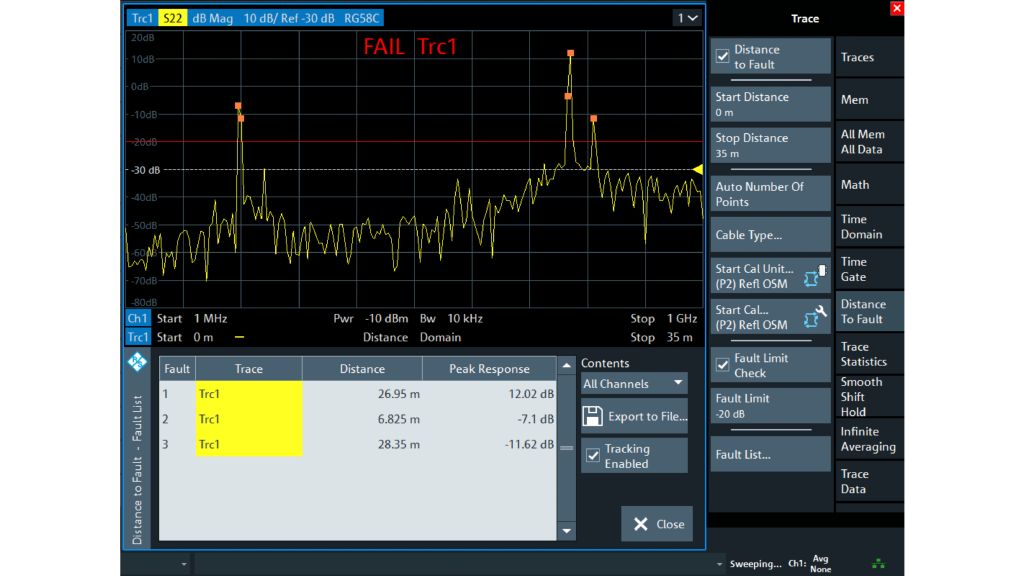Screen dimensions: 1024x576
Task: Click the green network status icon
Action: (878, 564)
